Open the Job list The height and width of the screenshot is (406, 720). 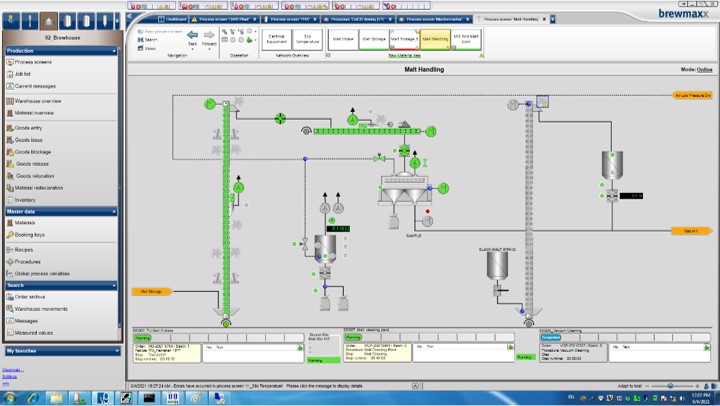[x=24, y=74]
